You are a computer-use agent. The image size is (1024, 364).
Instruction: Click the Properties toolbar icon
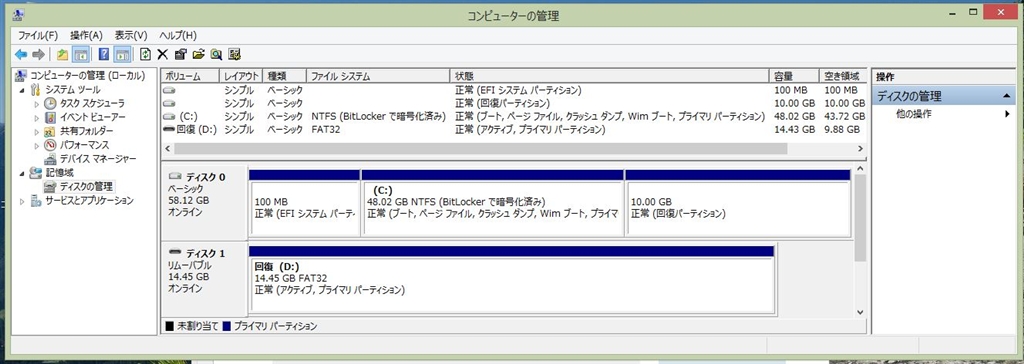pos(181,54)
